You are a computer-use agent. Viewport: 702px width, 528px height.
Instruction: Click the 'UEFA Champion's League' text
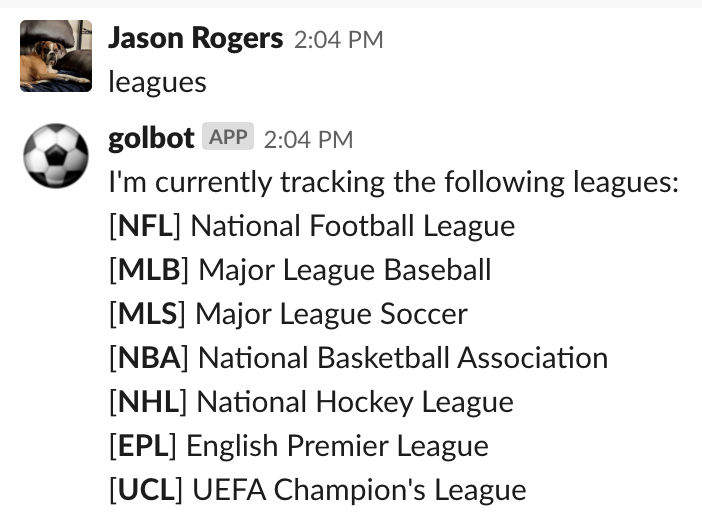pyautogui.click(x=359, y=490)
